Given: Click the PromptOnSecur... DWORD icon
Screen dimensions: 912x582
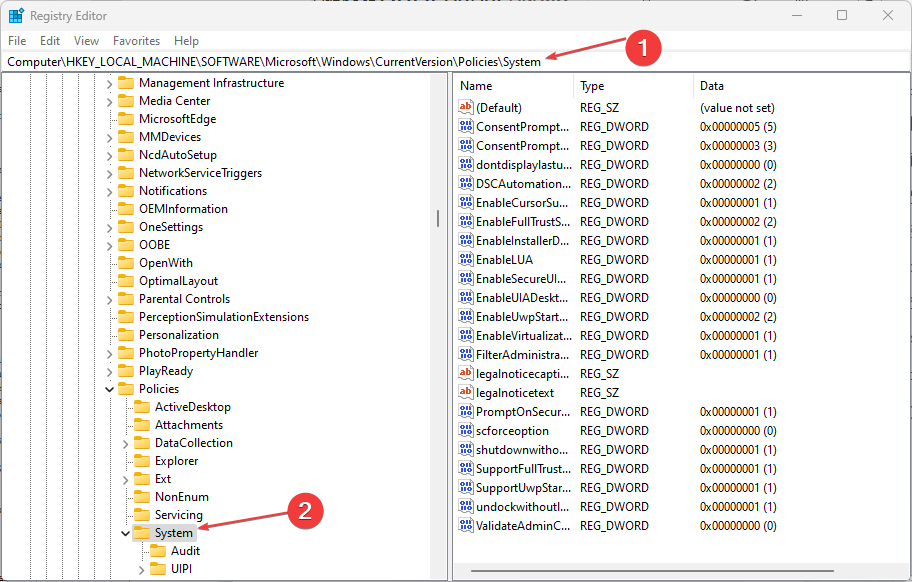Looking at the screenshot, I should (466, 412).
